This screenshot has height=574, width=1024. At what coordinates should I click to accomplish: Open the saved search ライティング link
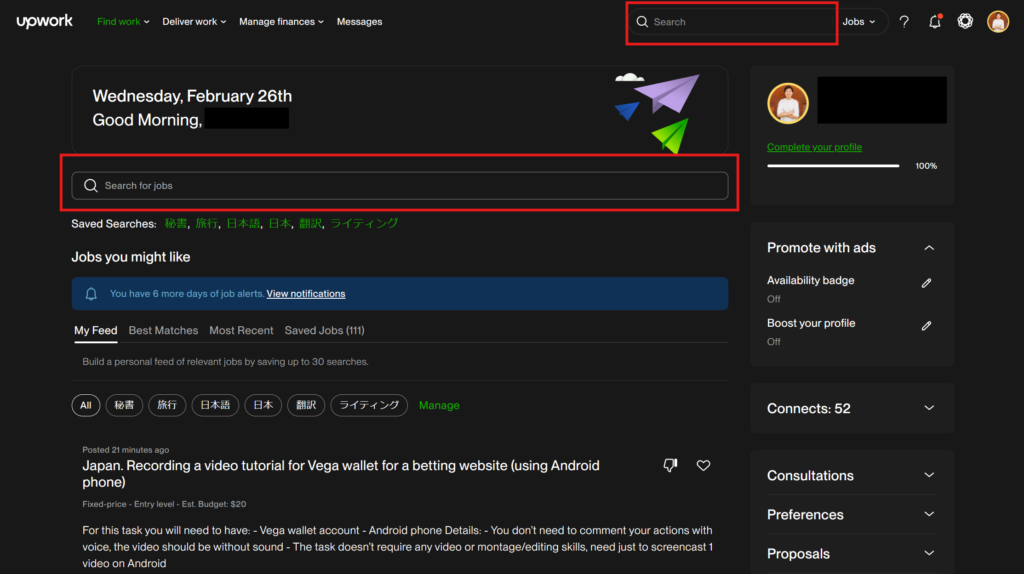click(364, 223)
